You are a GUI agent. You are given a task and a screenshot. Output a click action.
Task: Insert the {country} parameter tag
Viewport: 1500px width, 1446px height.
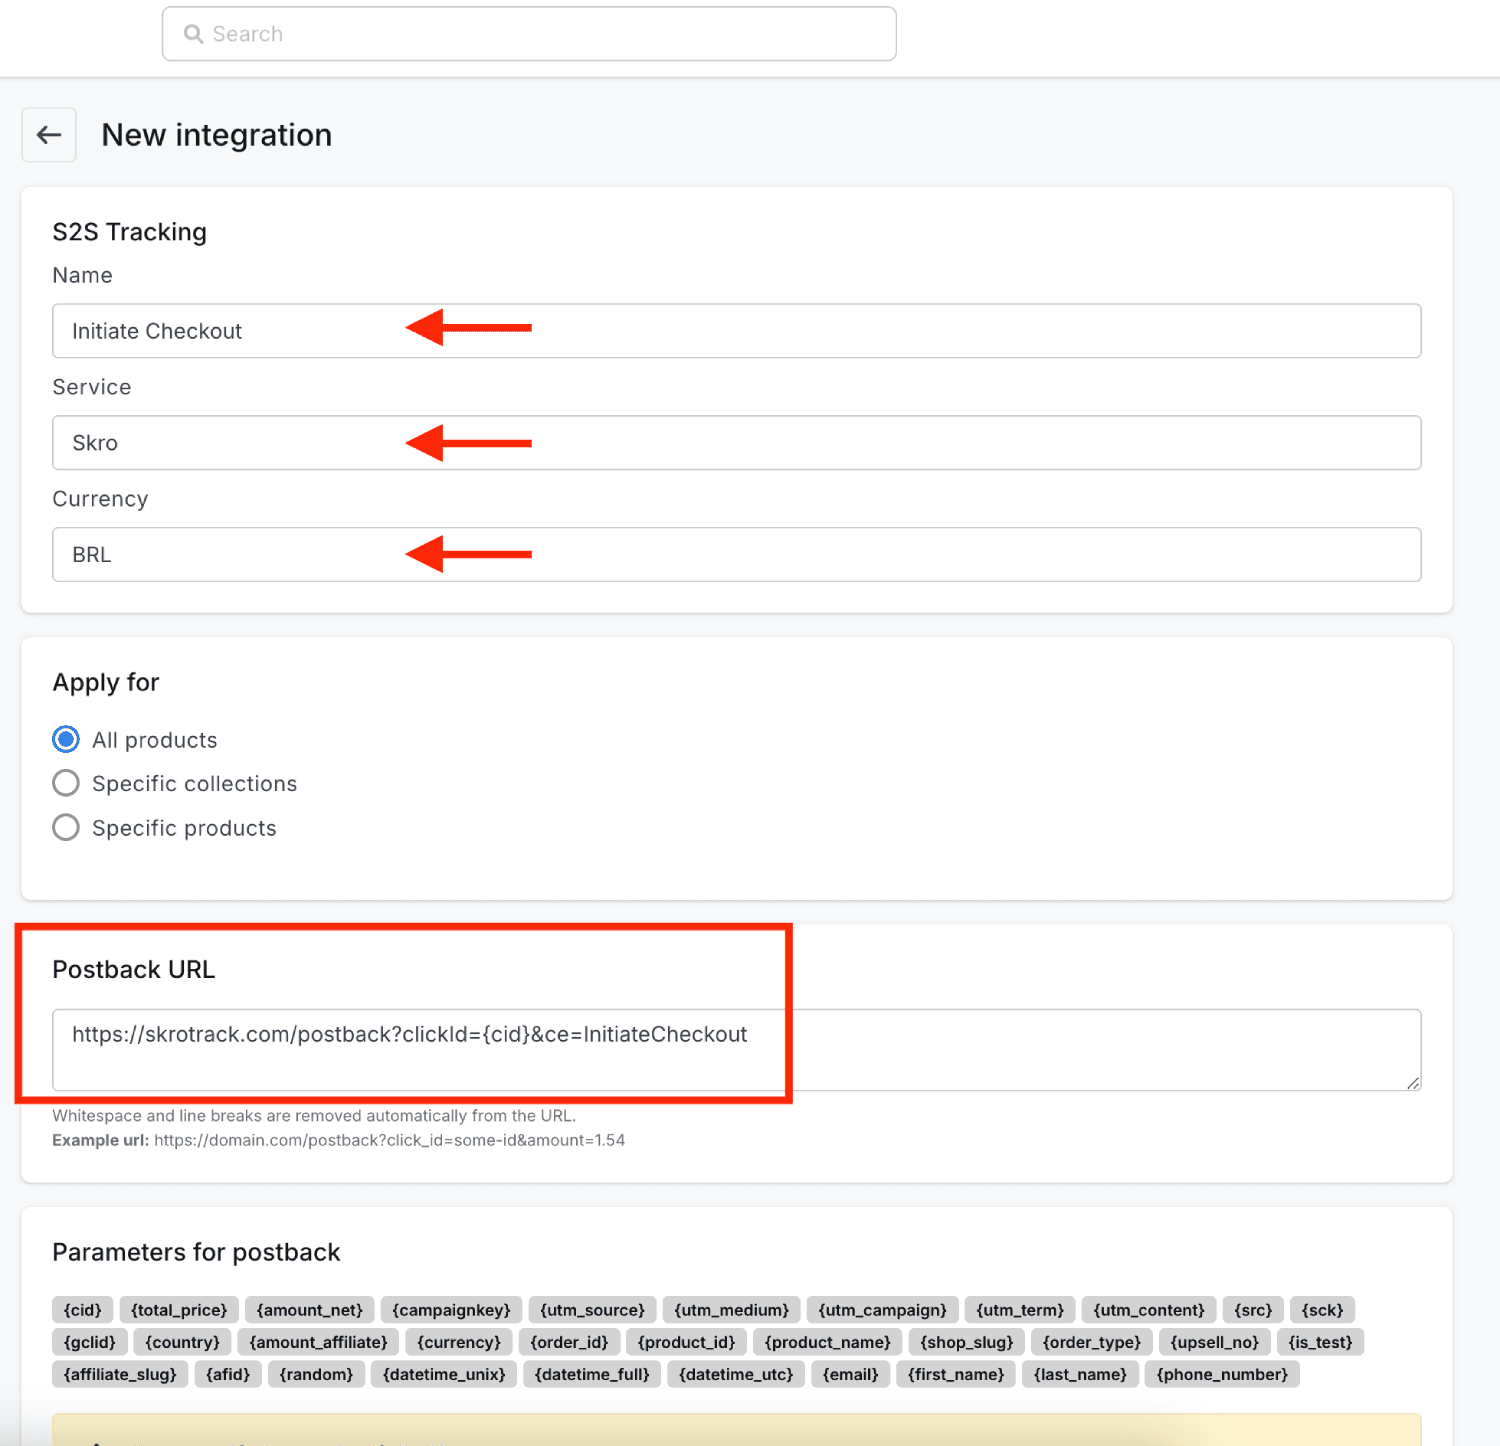[182, 1342]
